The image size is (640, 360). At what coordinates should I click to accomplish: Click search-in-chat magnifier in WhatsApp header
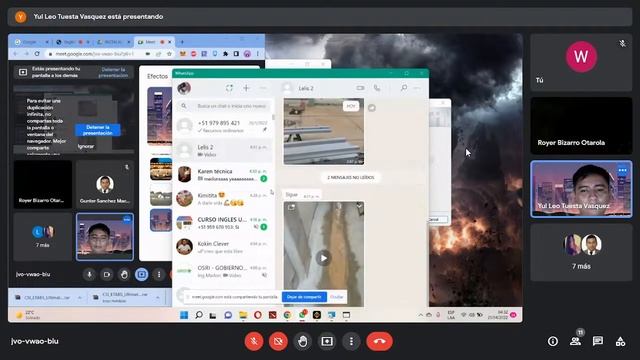click(404, 88)
